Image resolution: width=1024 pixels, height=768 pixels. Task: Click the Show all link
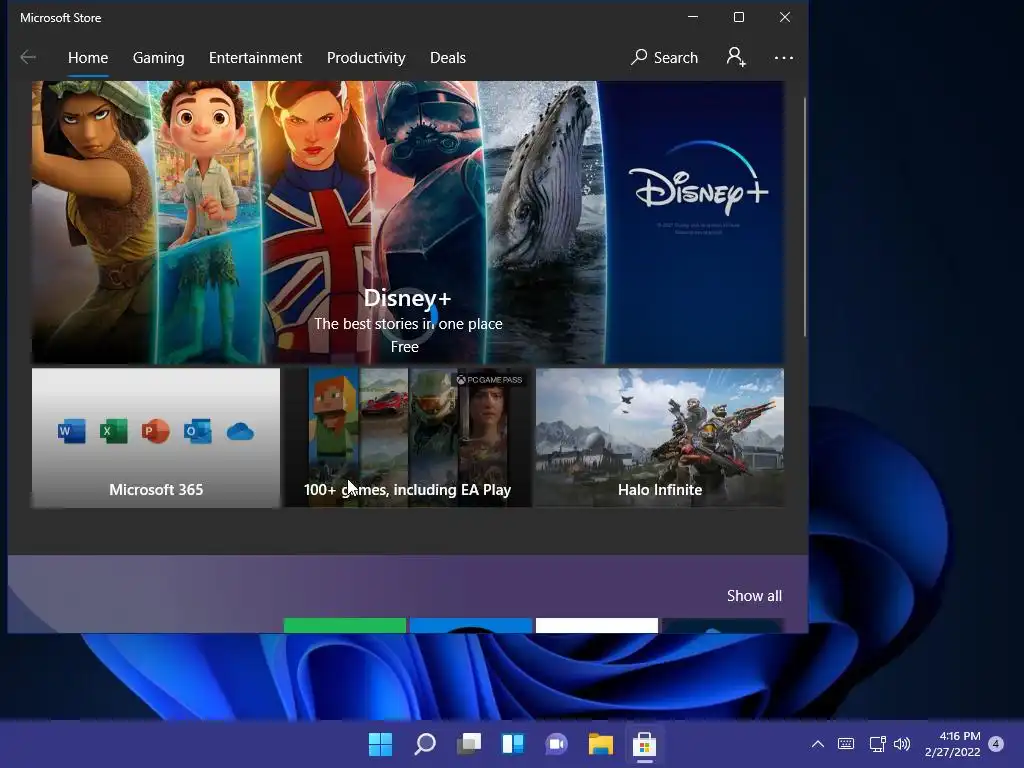(x=754, y=596)
